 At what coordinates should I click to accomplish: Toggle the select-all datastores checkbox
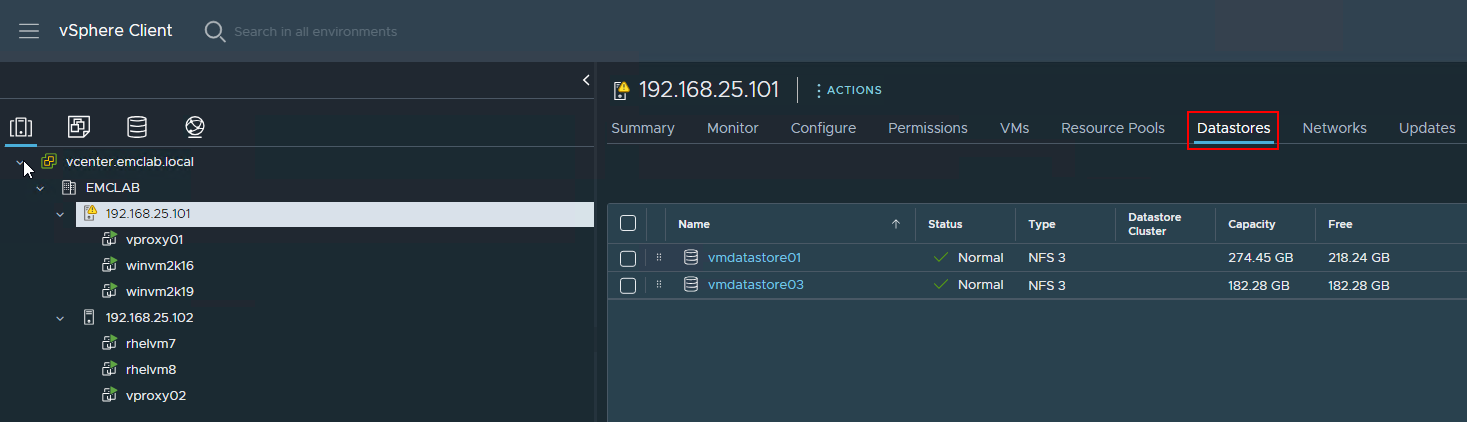[x=628, y=224]
